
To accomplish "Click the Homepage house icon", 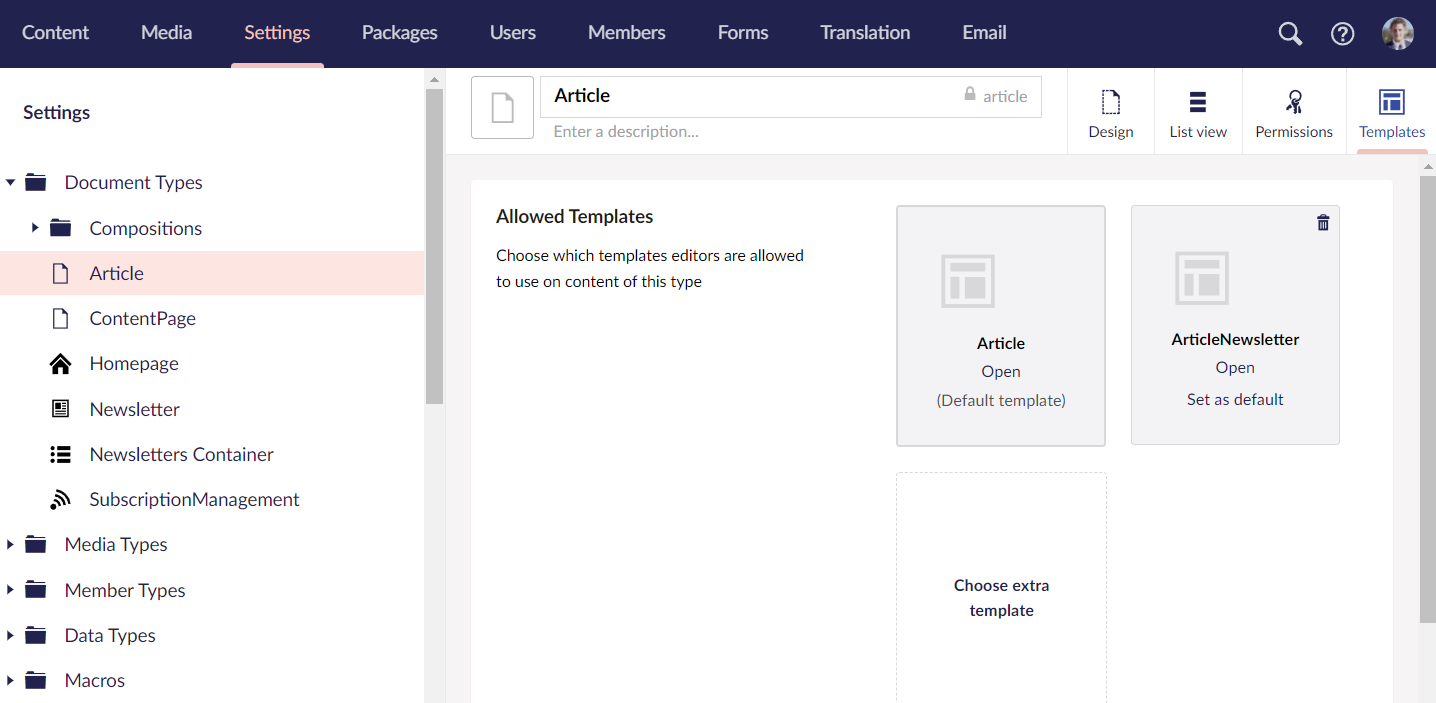I will pyautogui.click(x=60, y=364).
